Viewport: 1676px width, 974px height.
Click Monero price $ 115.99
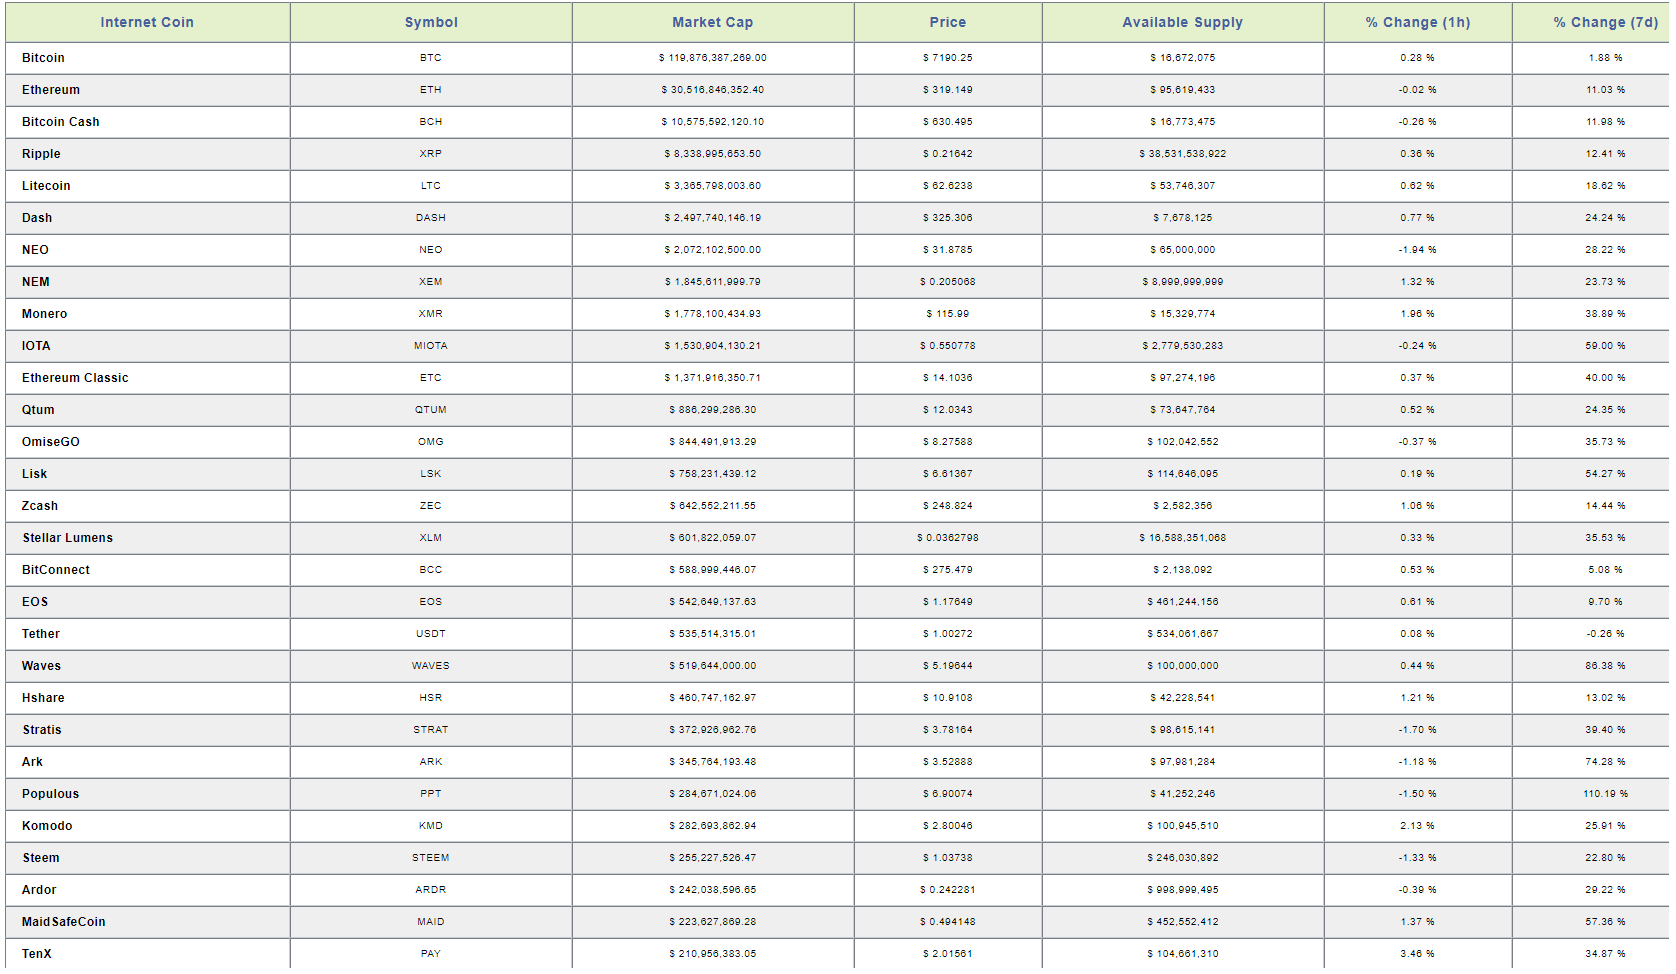click(948, 314)
